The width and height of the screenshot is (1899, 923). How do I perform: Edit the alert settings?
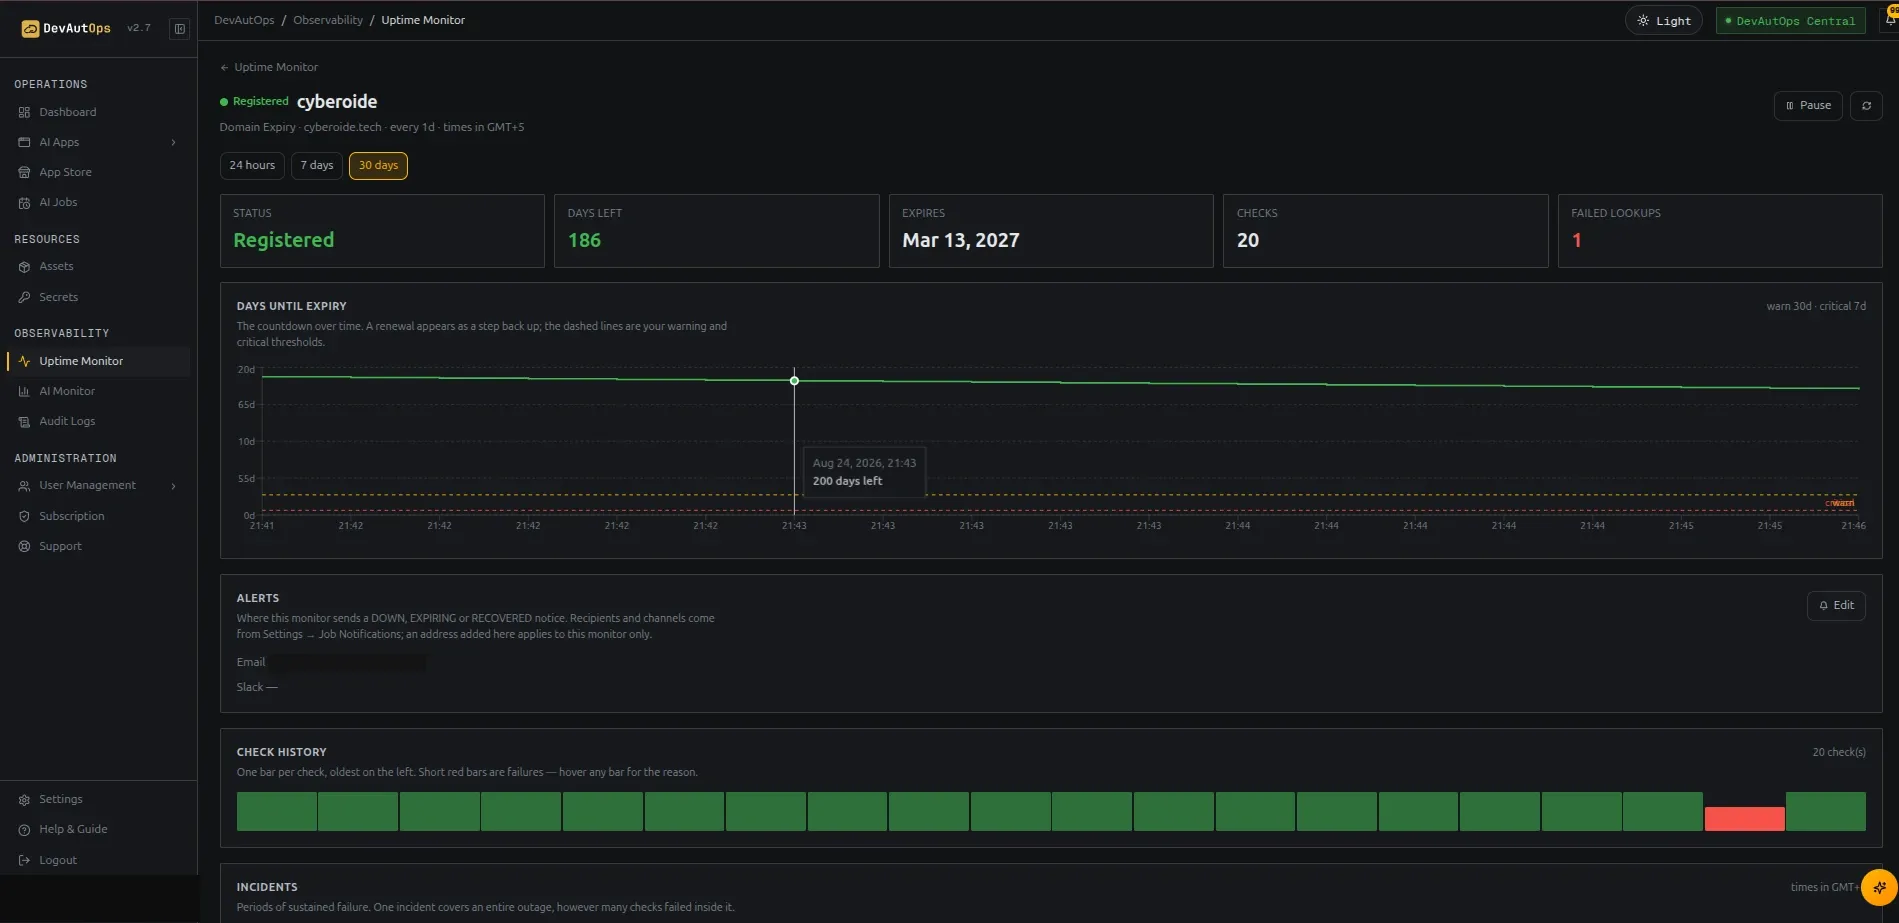click(1836, 606)
